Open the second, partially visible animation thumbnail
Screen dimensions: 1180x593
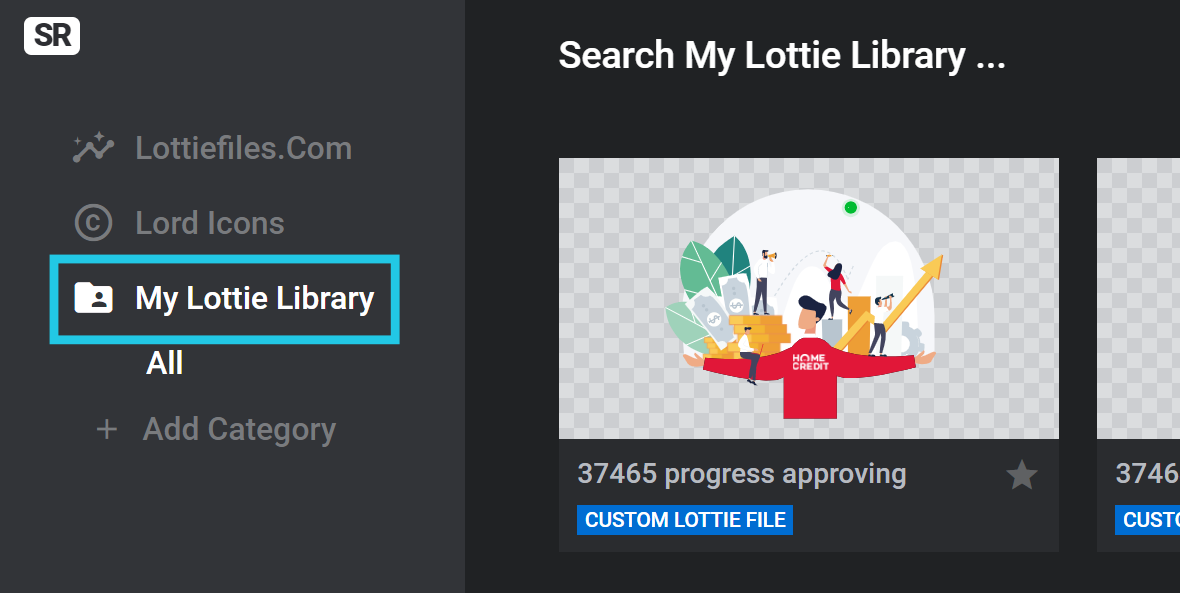coord(1138,298)
